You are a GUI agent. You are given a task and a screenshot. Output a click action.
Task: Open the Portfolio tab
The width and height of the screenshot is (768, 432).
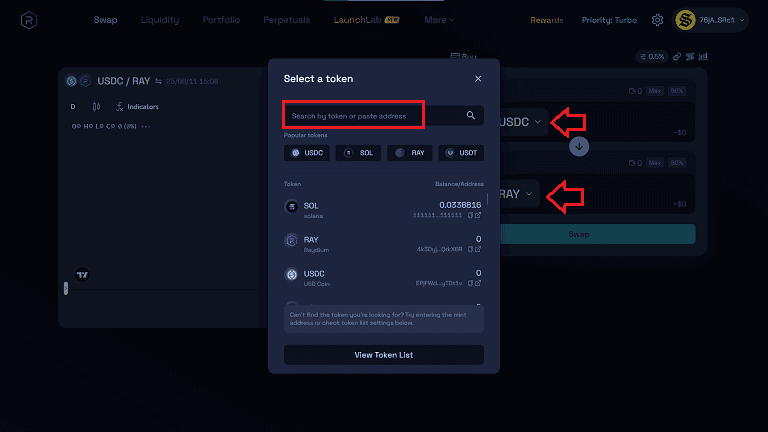(x=221, y=20)
